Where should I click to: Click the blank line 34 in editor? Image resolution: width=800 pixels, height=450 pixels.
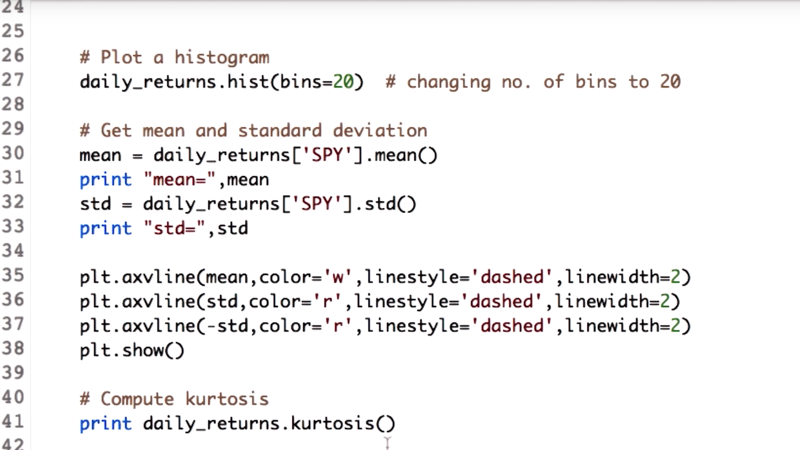[408, 252]
